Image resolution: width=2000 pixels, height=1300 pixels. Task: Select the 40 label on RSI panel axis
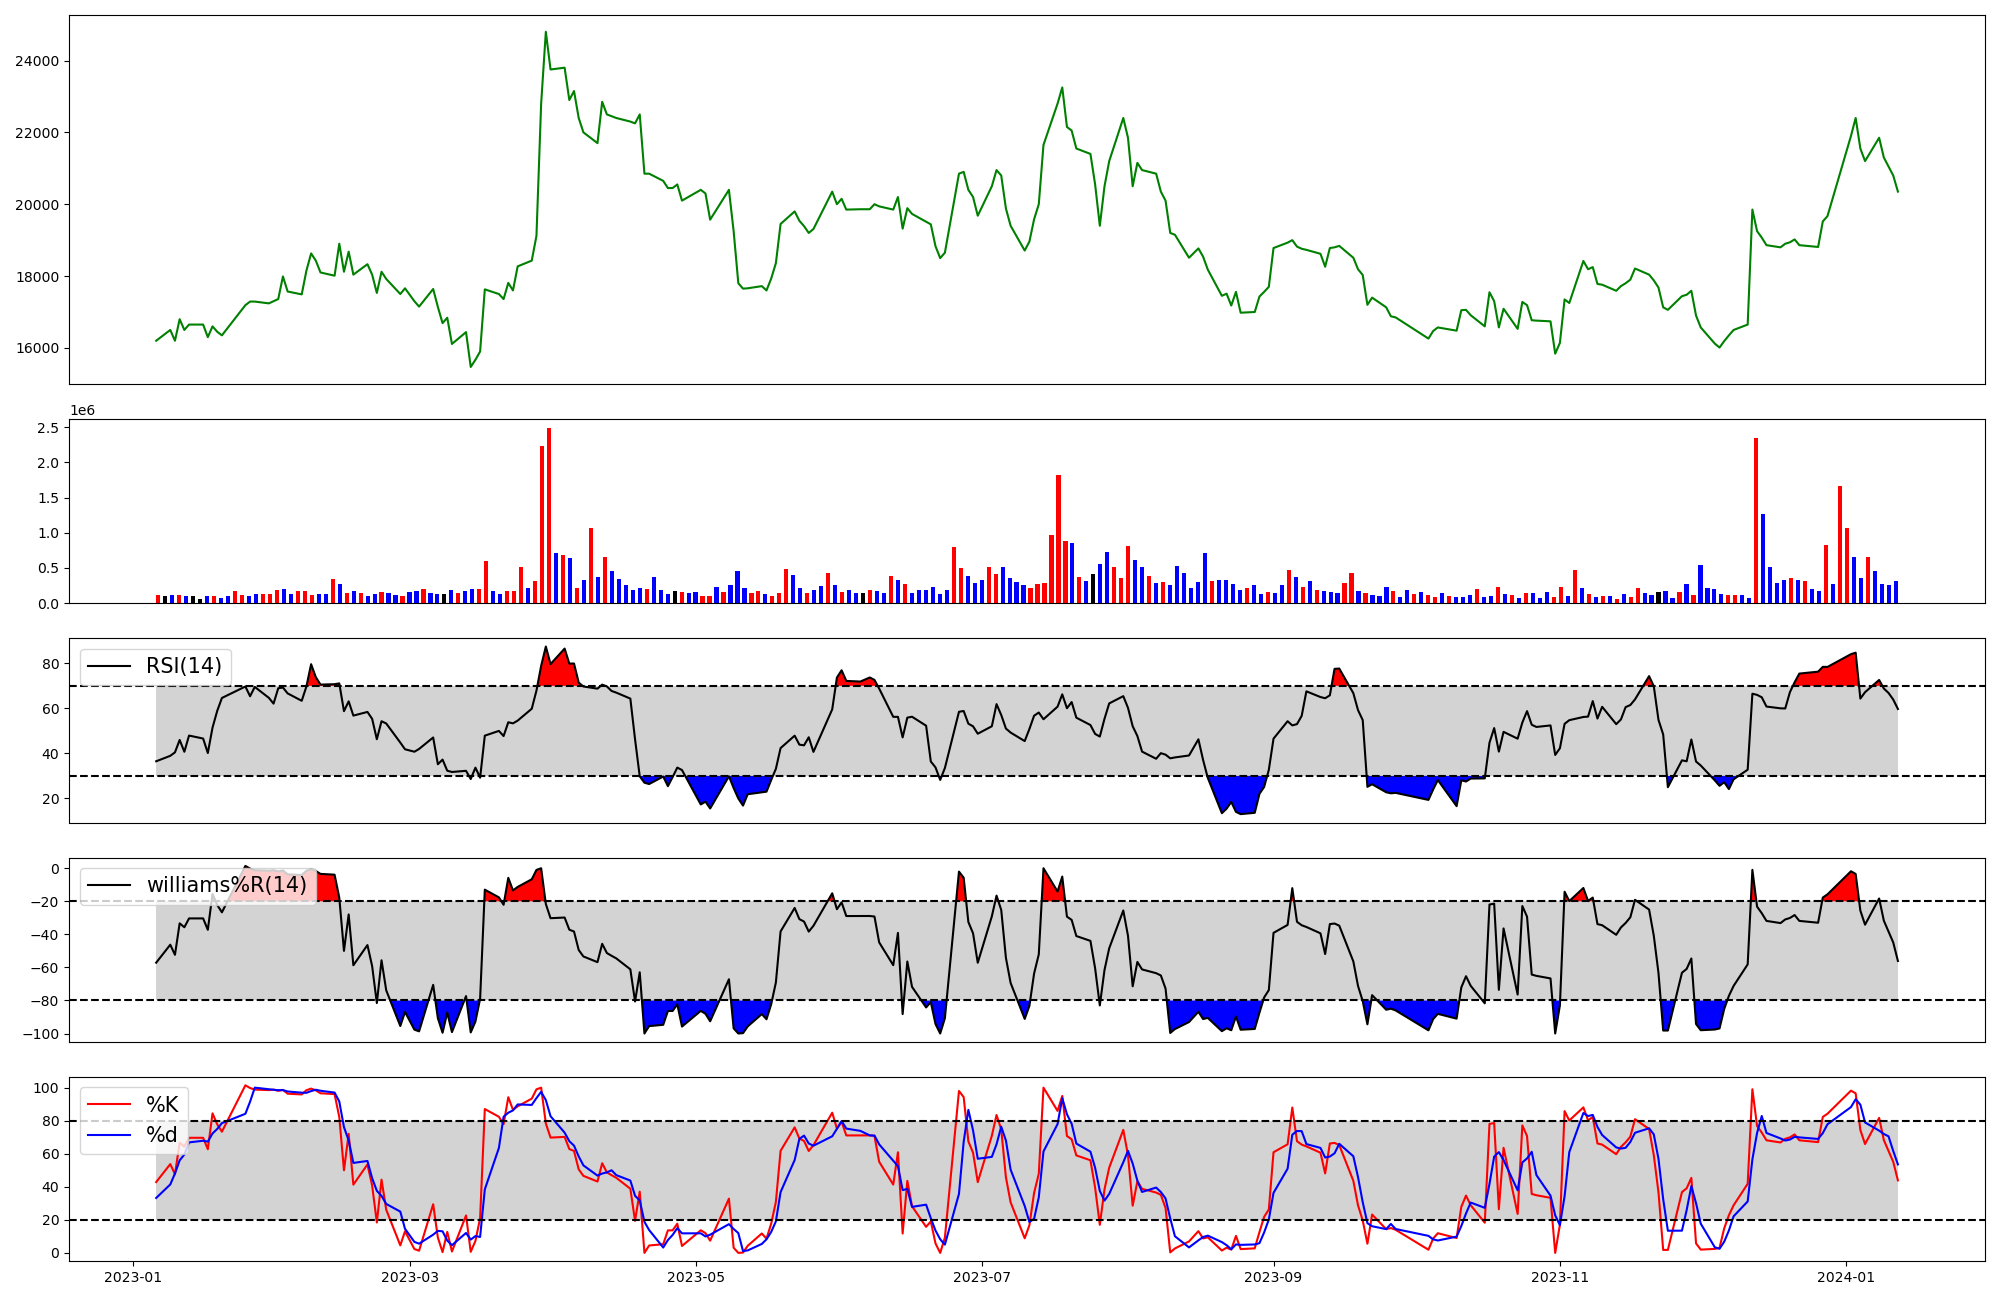click(x=51, y=754)
